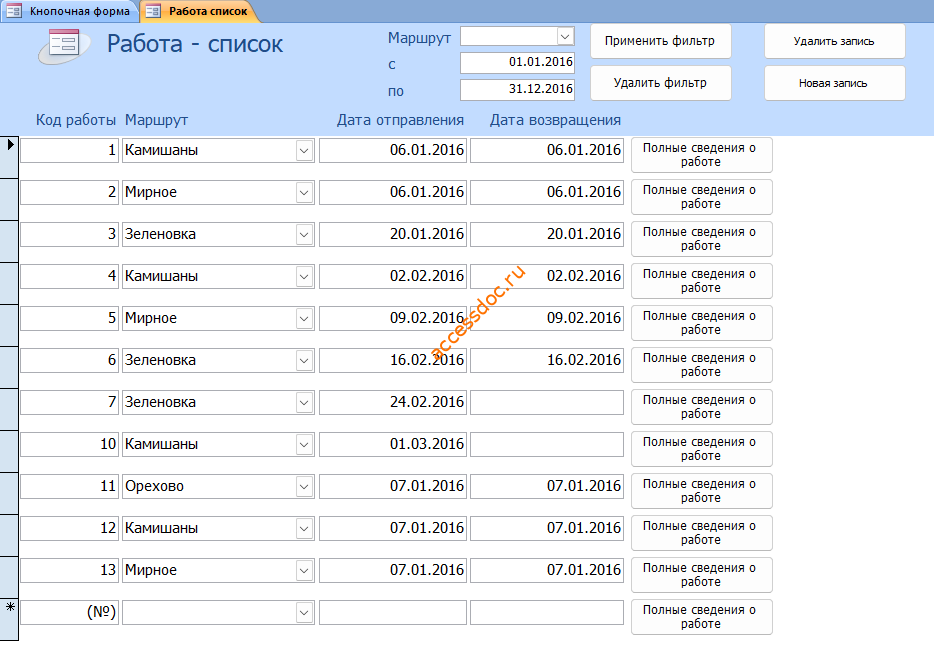The image size is (934, 664).
Task: Open full work details for work code 2
Action: click(702, 197)
